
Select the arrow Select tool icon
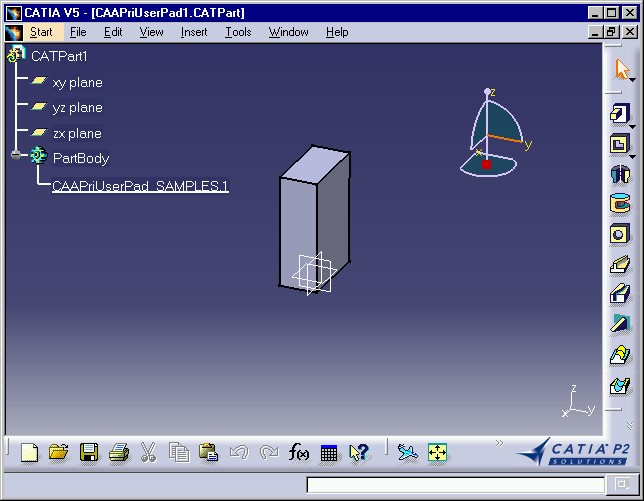[x=622, y=69]
